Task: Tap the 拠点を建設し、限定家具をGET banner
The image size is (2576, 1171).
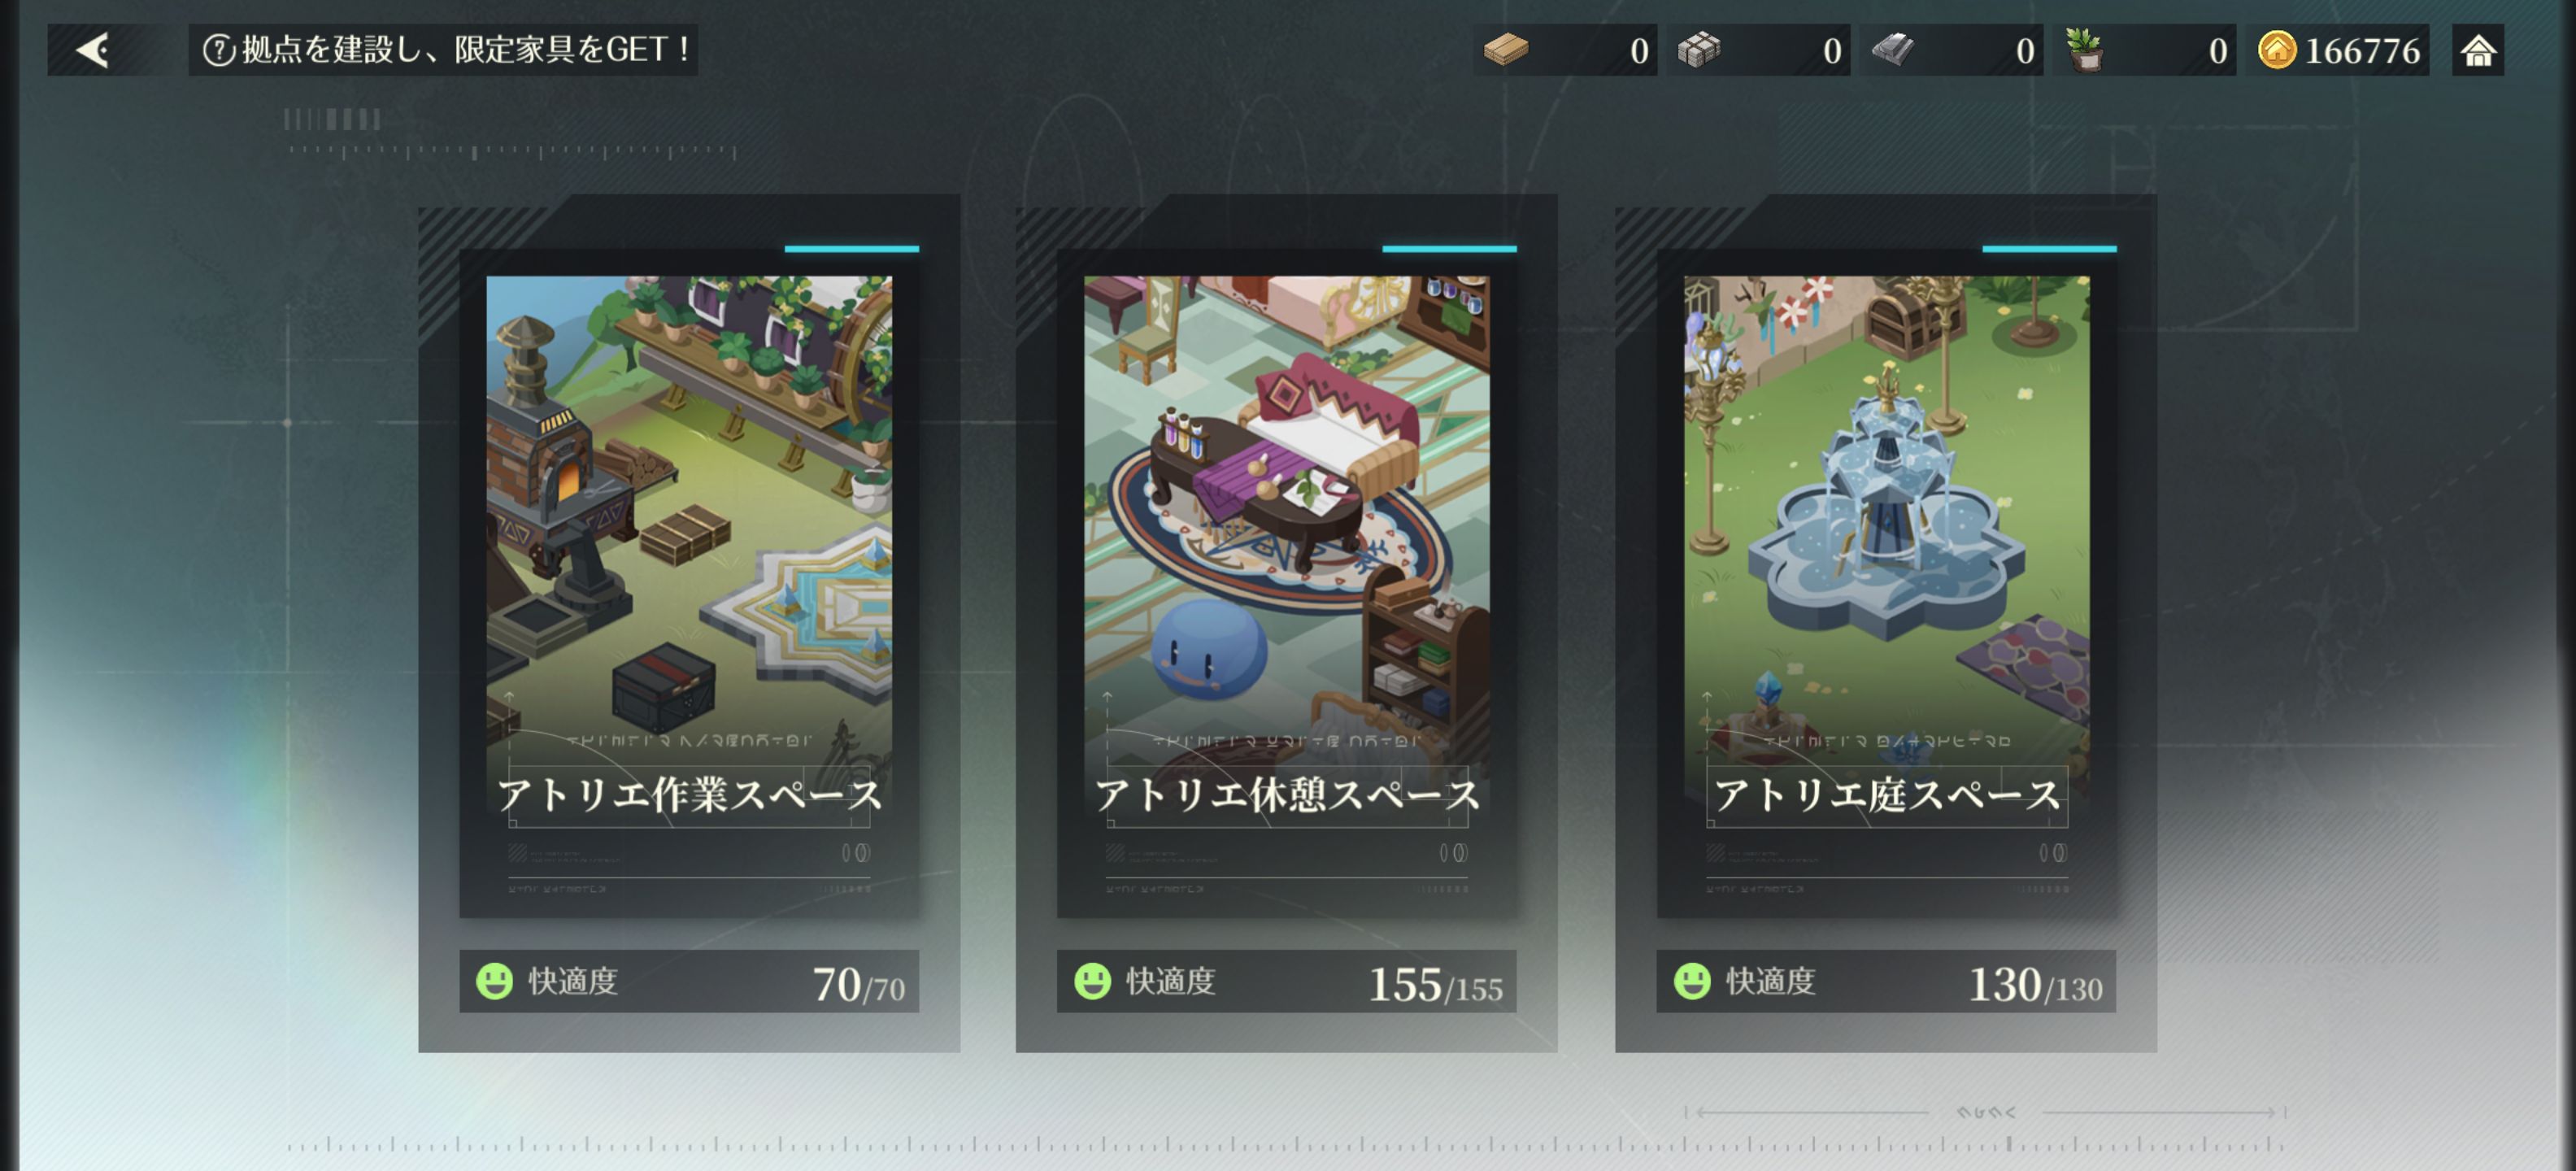Action: click(x=443, y=50)
